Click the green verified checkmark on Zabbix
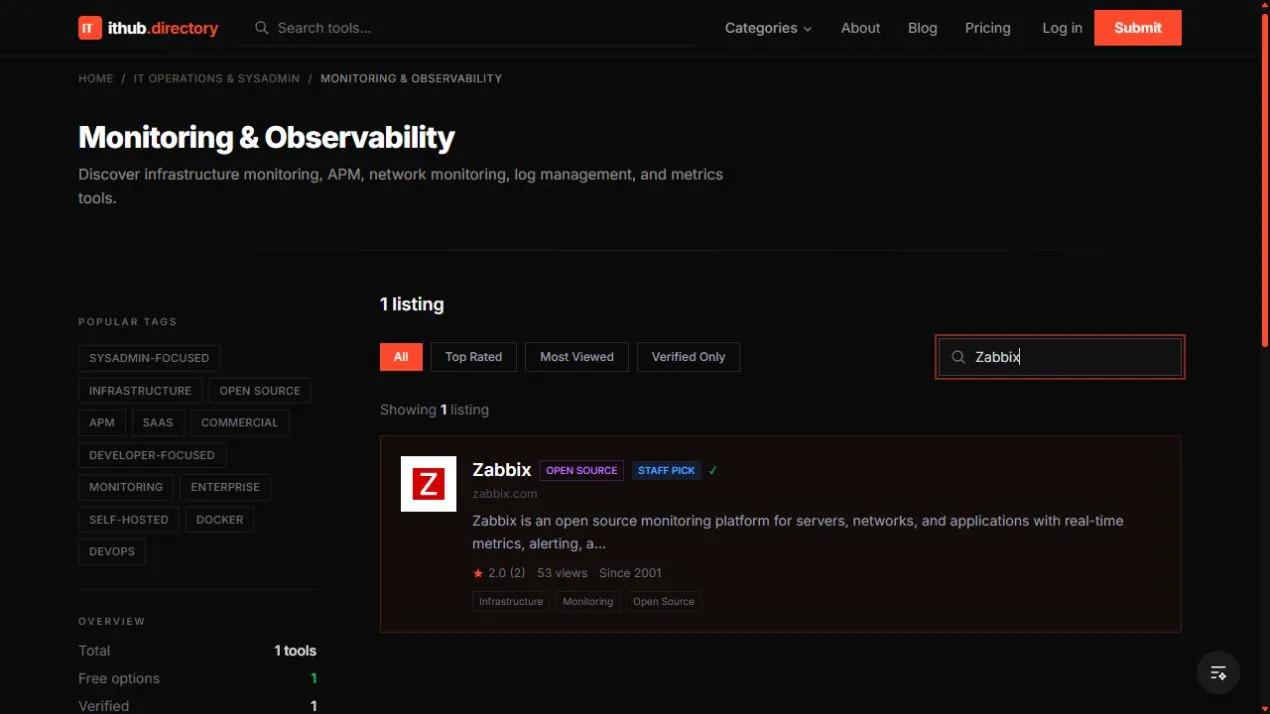 coord(713,470)
